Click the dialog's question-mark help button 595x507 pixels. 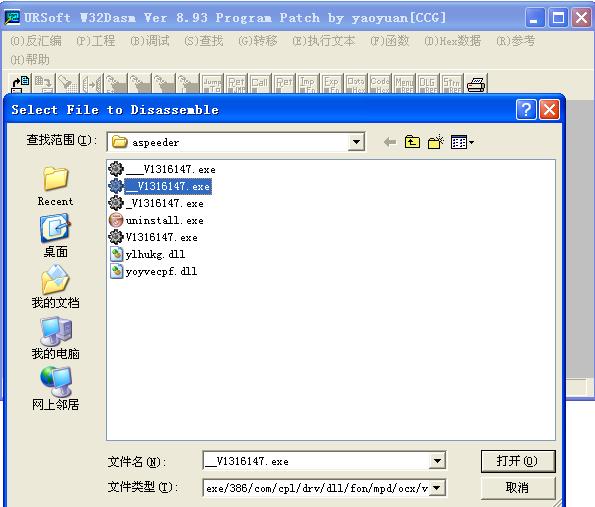pyautogui.click(x=526, y=110)
